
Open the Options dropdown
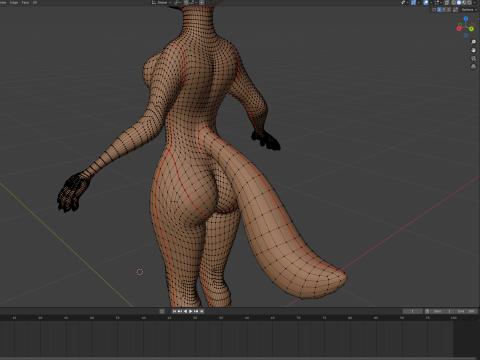[x=469, y=9]
